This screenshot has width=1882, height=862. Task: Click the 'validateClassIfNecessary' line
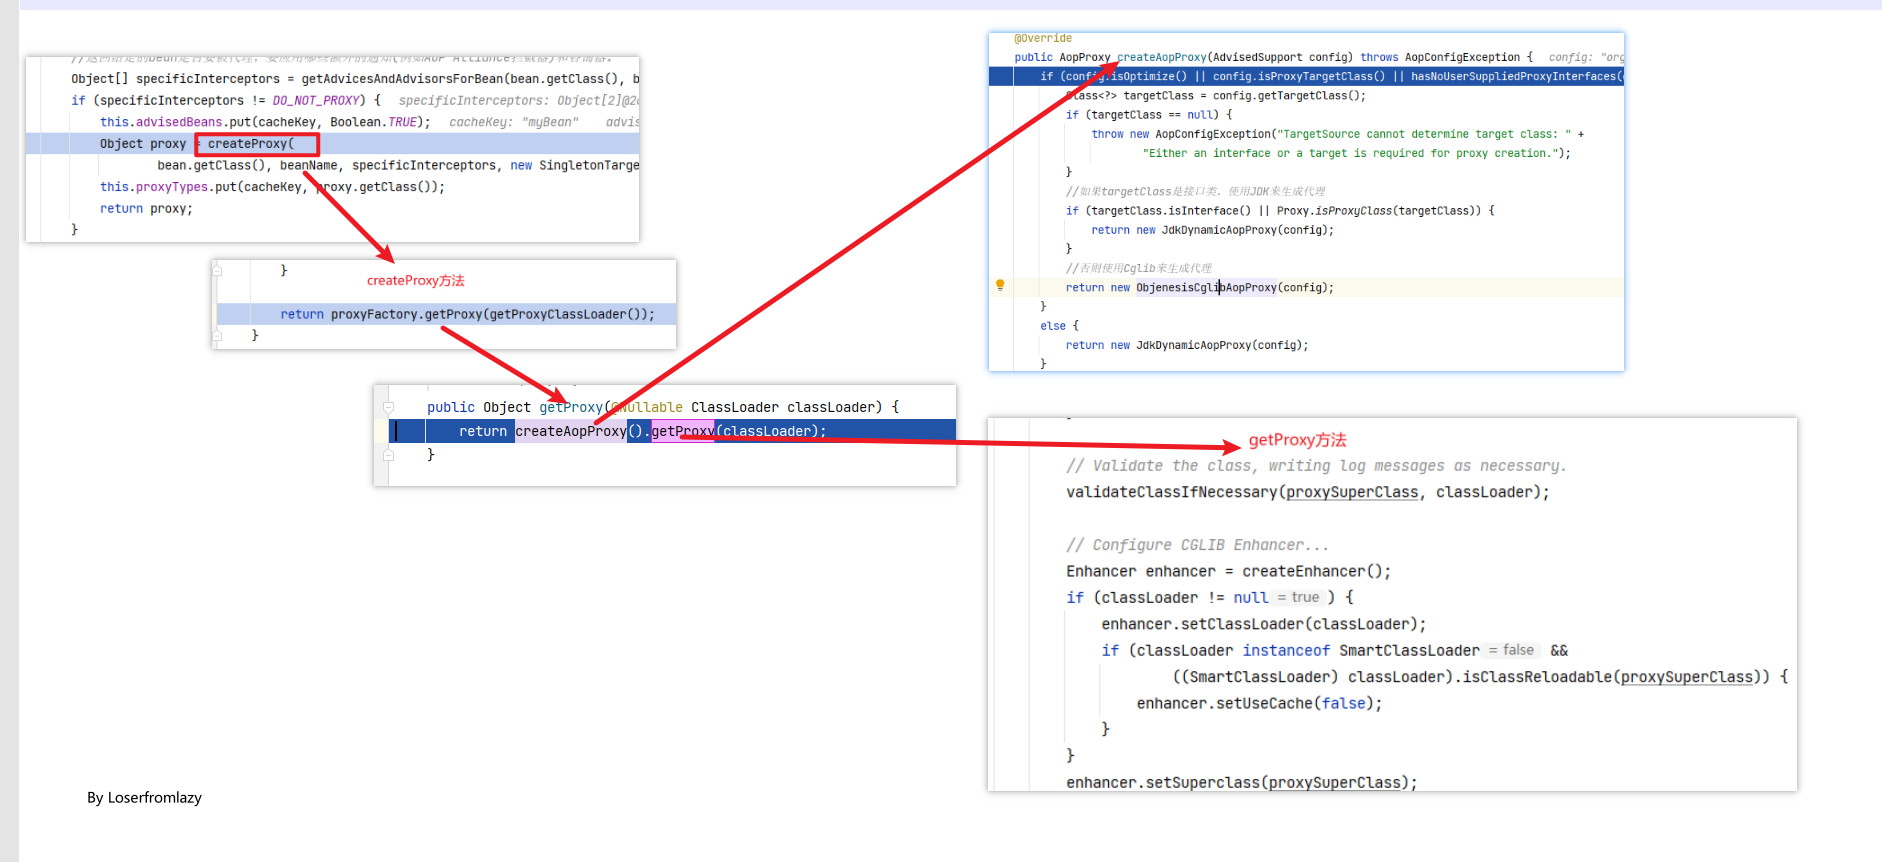coord(1308,492)
